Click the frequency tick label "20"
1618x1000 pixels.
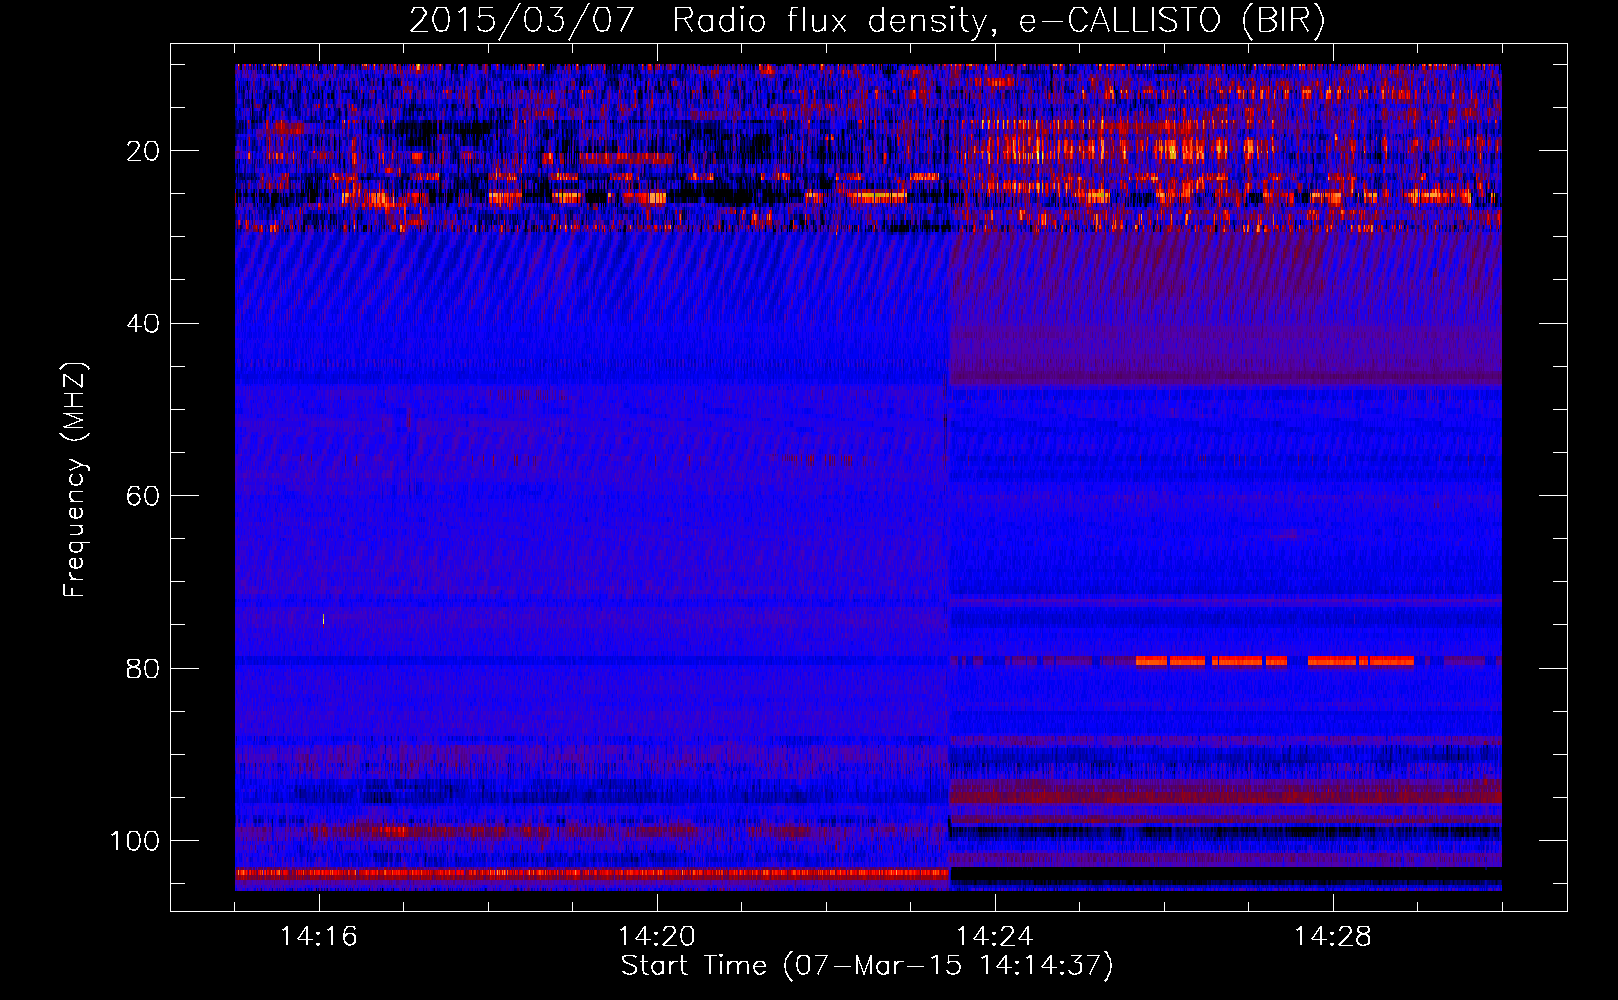tap(143, 151)
